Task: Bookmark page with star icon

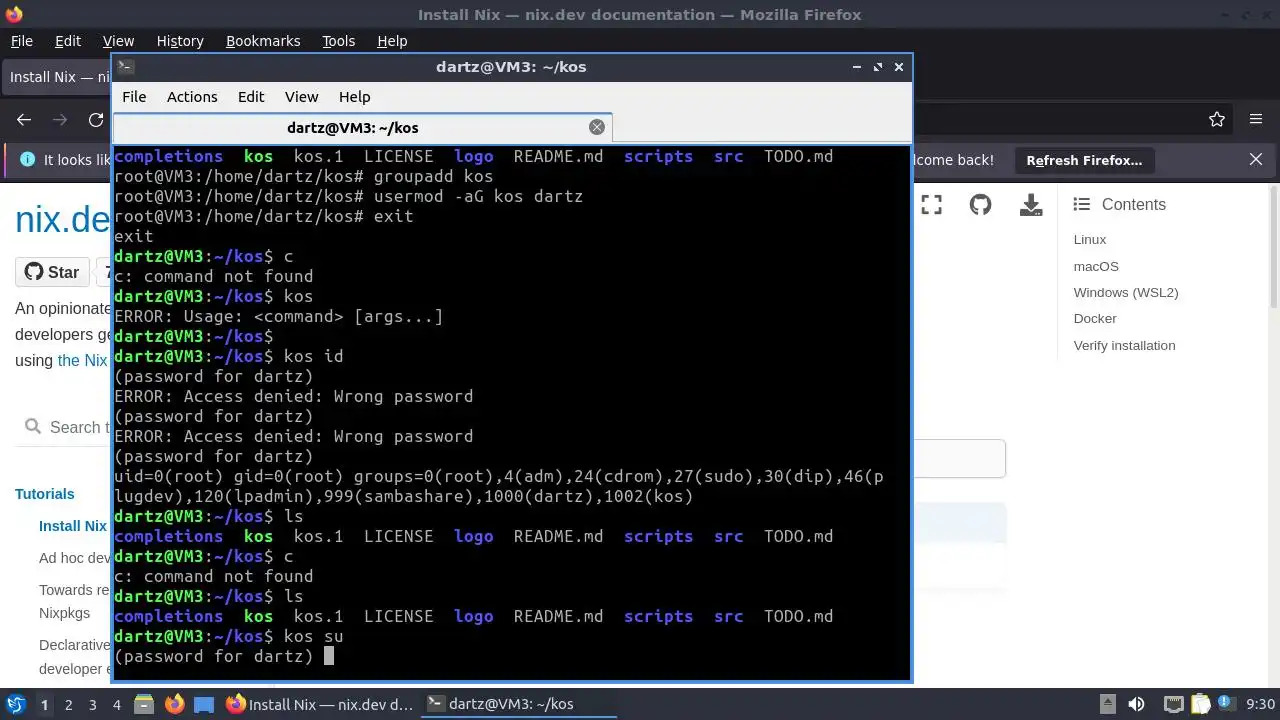Action: pos(1217,119)
